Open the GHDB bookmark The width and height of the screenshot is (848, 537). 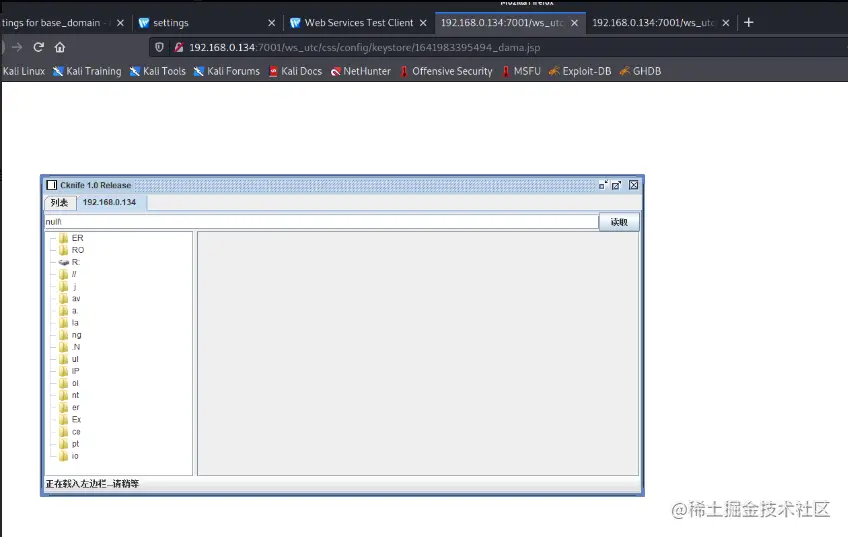pos(640,71)
